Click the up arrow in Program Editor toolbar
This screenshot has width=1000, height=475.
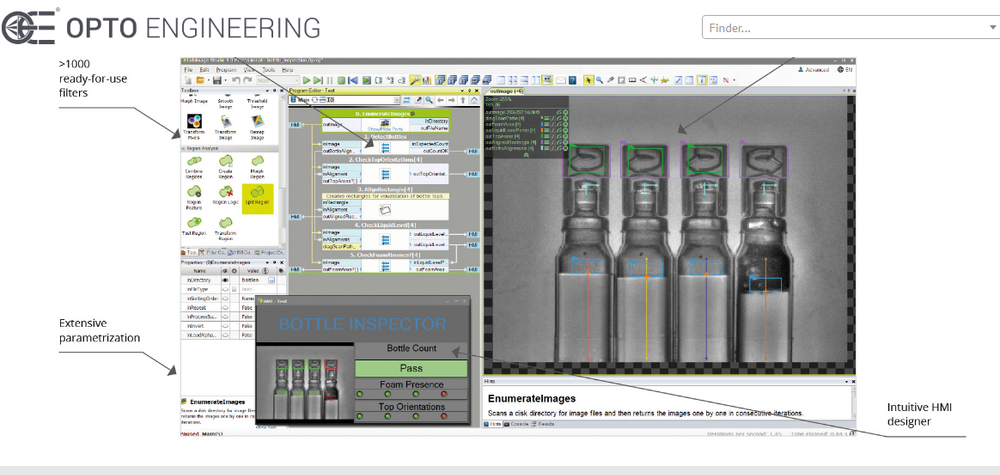coord(462,100)
